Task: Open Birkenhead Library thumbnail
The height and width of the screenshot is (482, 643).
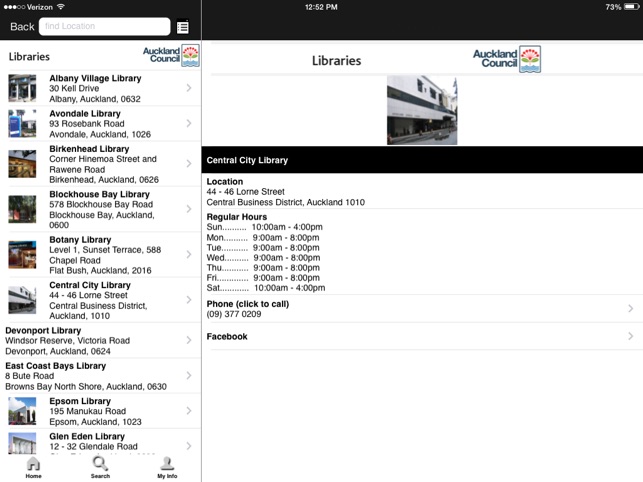Action: click(x=22, y=164)
